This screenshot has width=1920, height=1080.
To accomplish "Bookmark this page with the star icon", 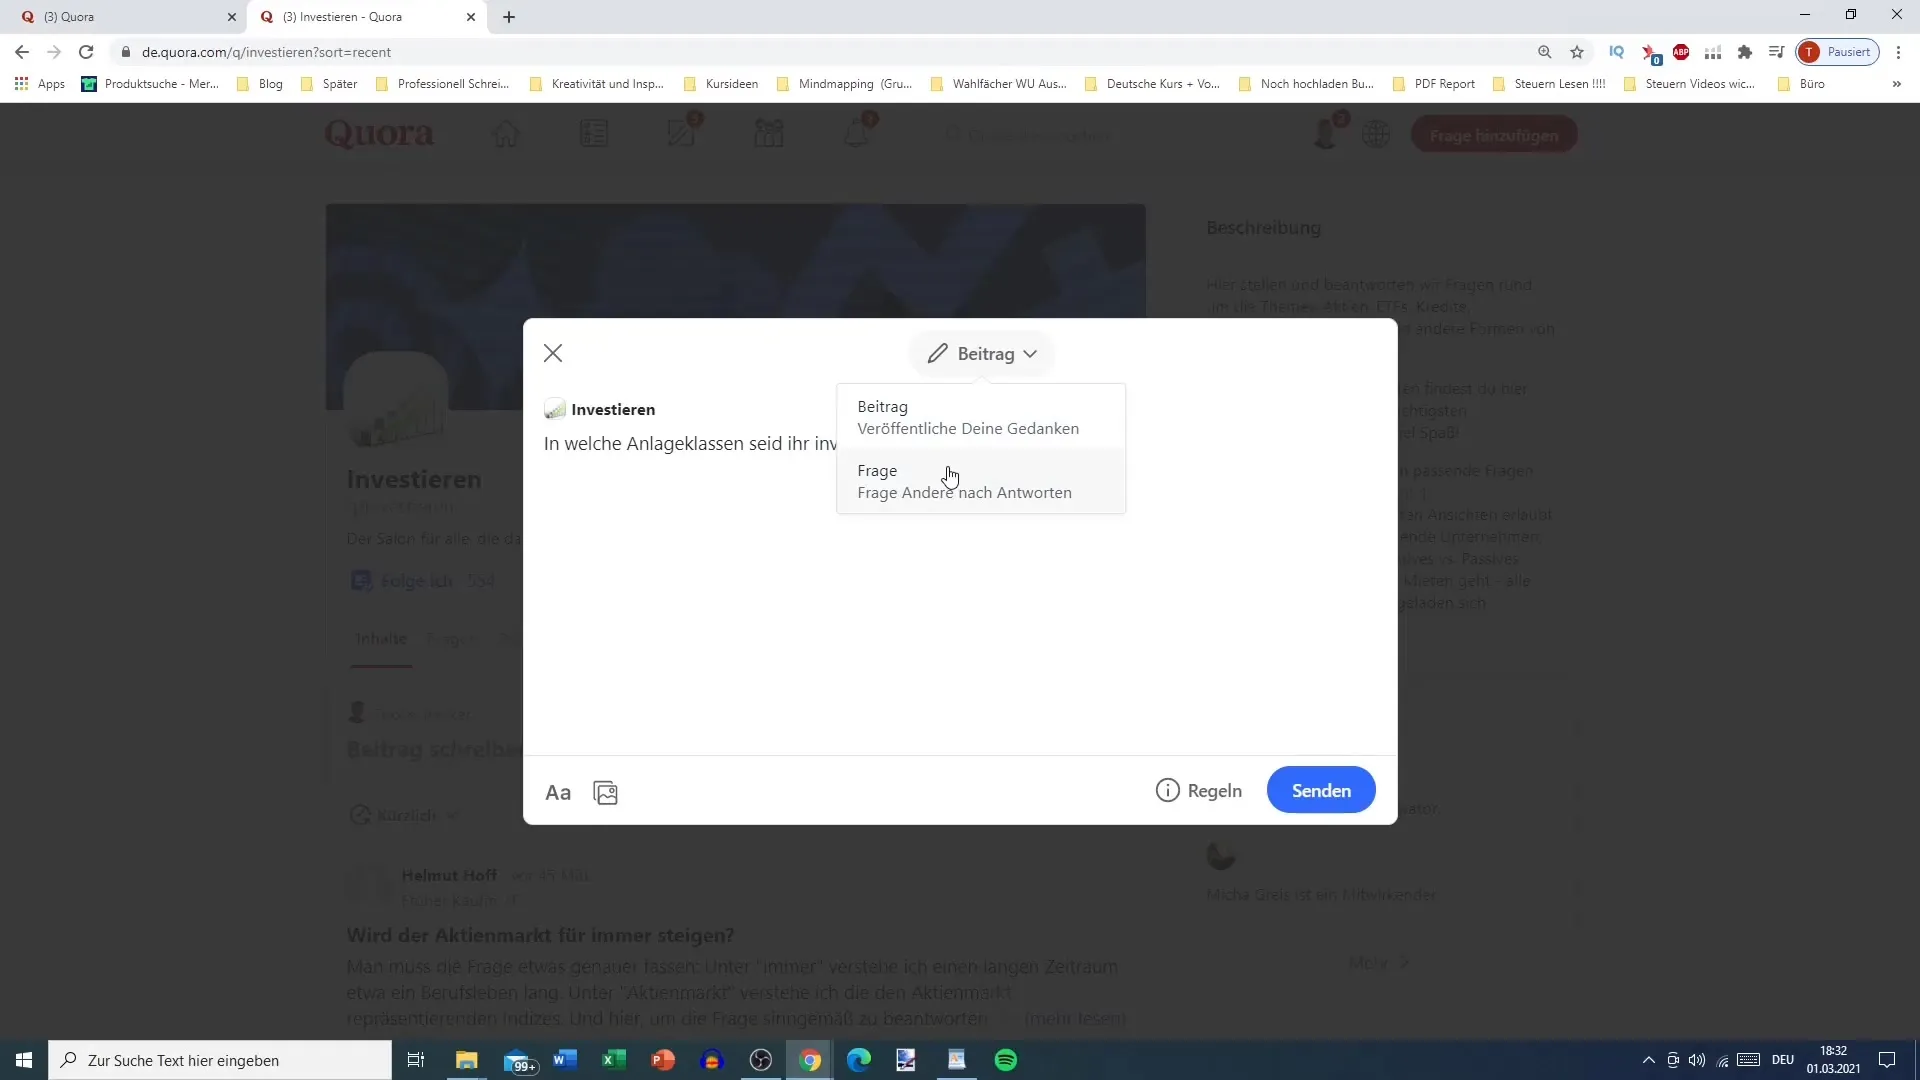I will click(1577, 52).
